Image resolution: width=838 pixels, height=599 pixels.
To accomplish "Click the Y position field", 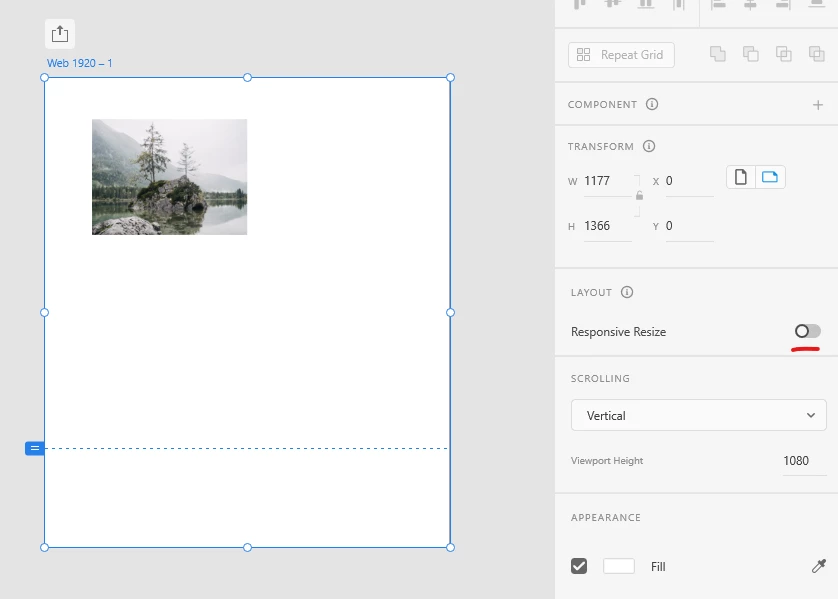I will 689,226.
